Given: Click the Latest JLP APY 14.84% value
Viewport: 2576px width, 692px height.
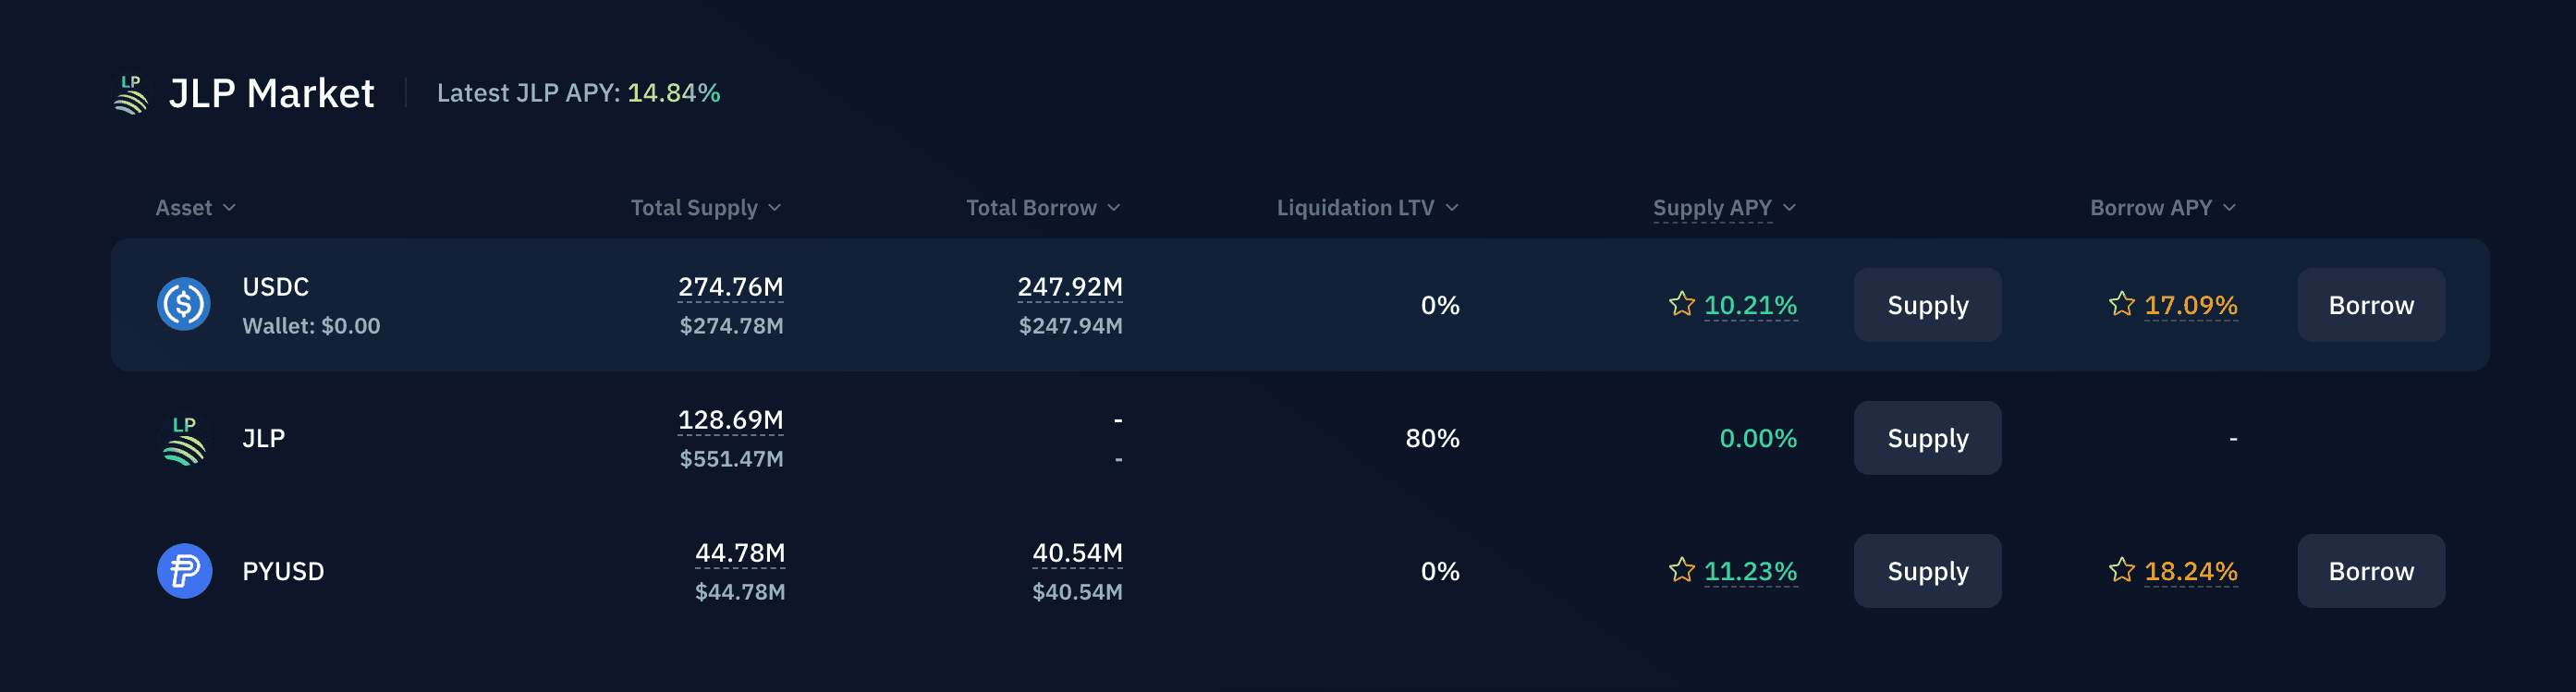Looking at the screenshot, I should (x=673, y=93).
